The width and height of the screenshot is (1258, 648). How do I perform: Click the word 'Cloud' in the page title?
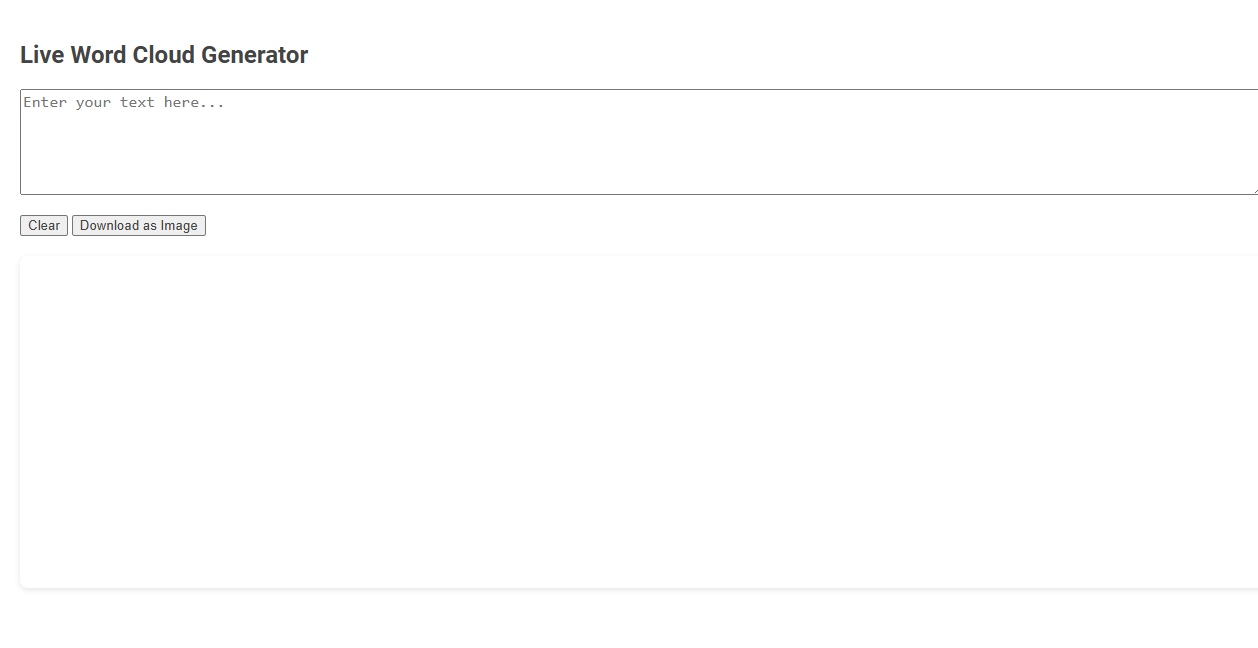164,55
